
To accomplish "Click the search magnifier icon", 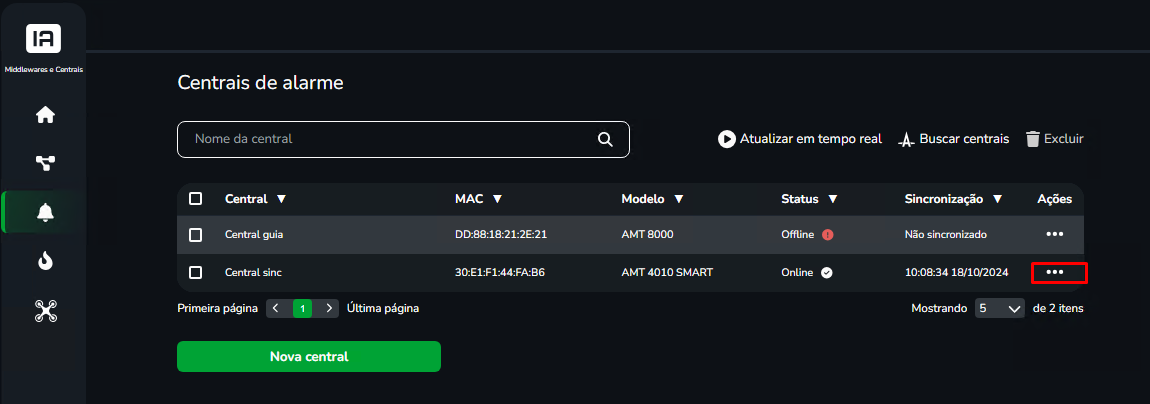I will (605, 139).
